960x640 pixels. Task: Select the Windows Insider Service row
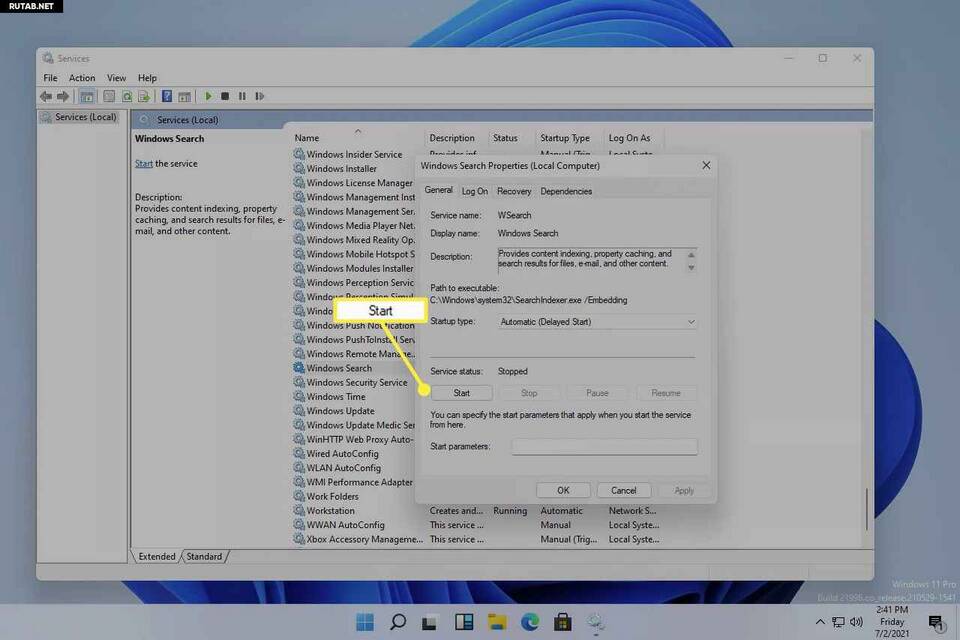[354, 154]
